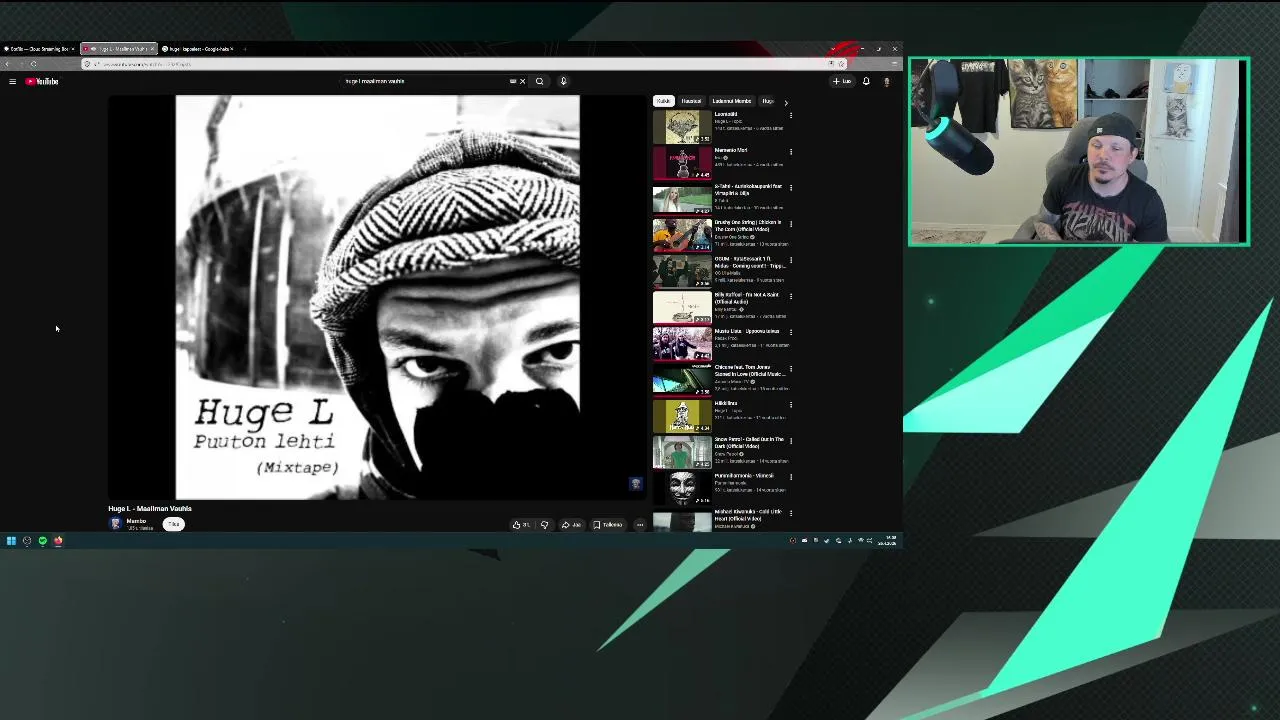The height and width of the screenshot is (720, 1280).
Task: Start voice search with the microphone icon
Action: (563, 81)
